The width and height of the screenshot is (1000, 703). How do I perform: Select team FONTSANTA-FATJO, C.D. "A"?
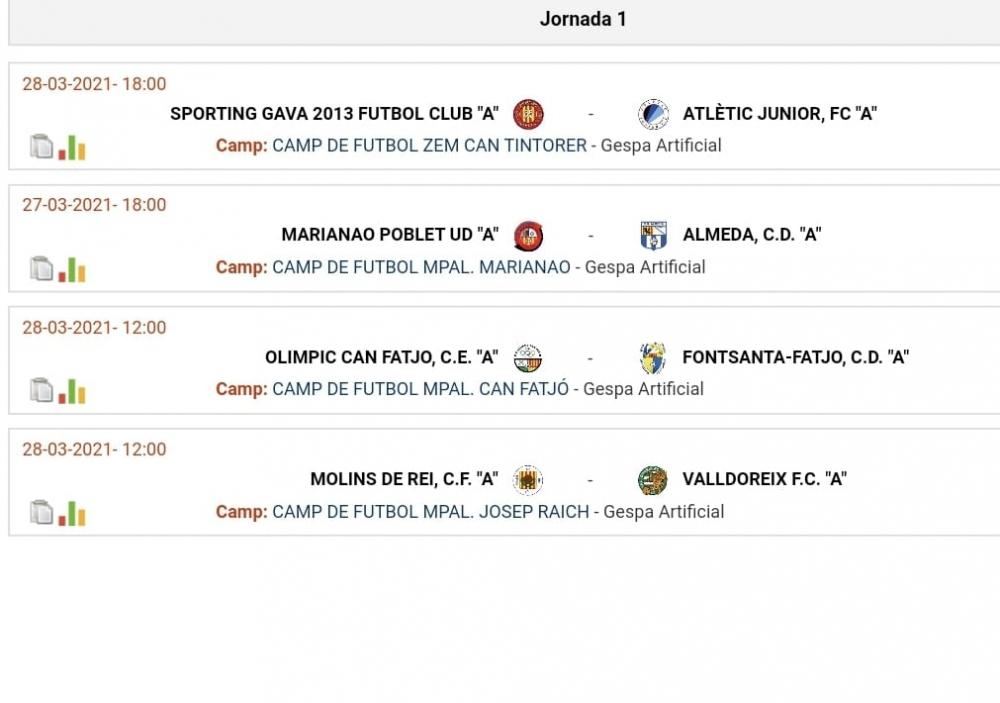pos(795,357)
